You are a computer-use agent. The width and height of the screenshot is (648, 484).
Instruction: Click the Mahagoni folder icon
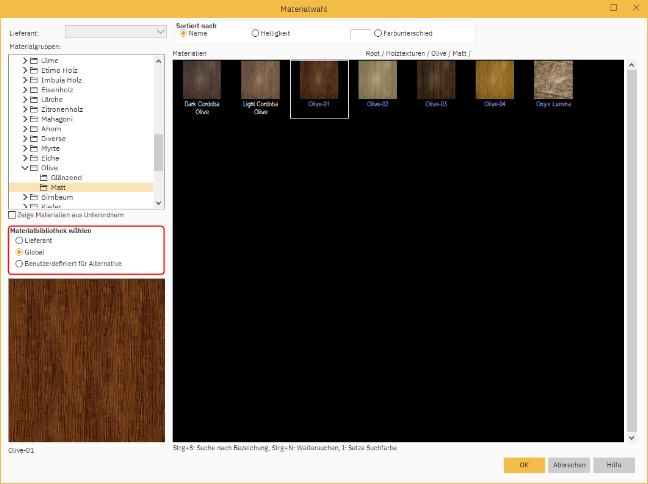(33, 118)
